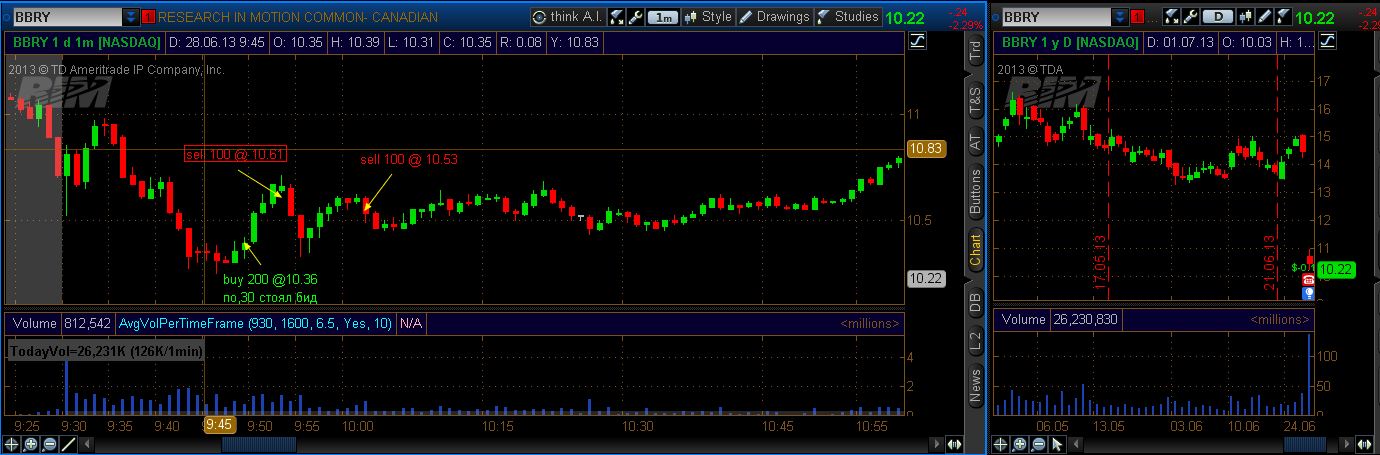
Task: Open think A.I. in left chart toolbar
Action: (567, 16)
